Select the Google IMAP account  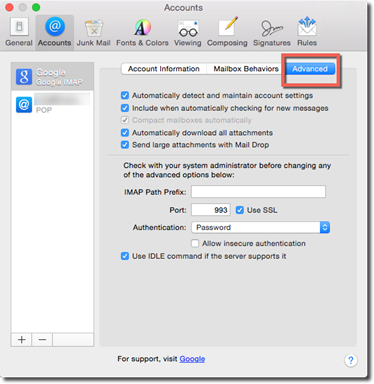click(52, 77)
